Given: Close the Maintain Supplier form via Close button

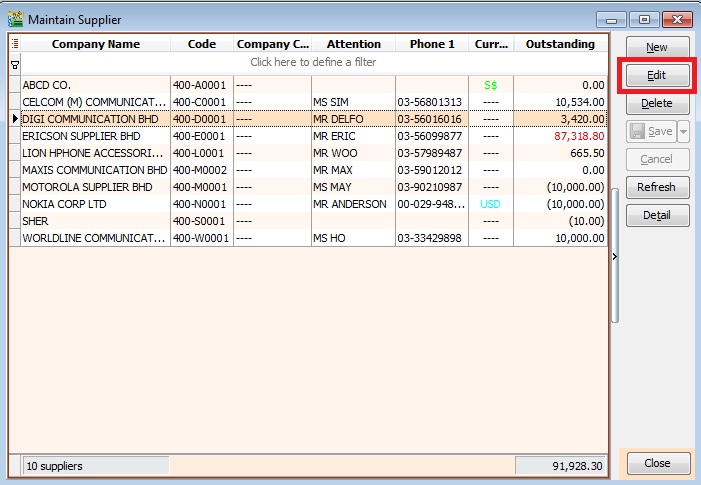Looking at the screenshot, I should tap(656, 463).
